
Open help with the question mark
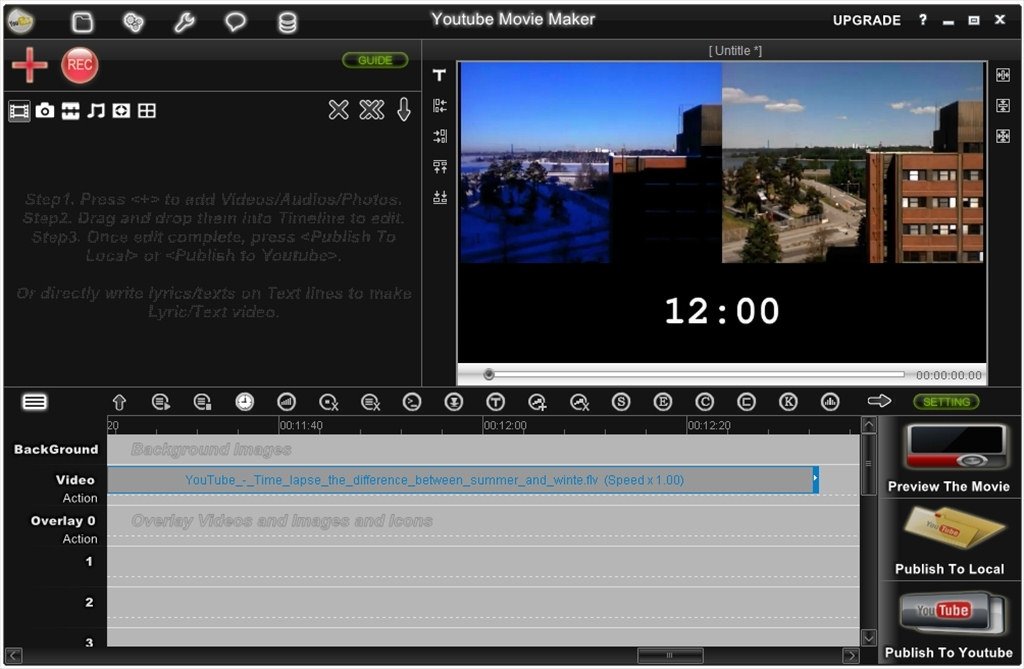click(x=923, y=20)
